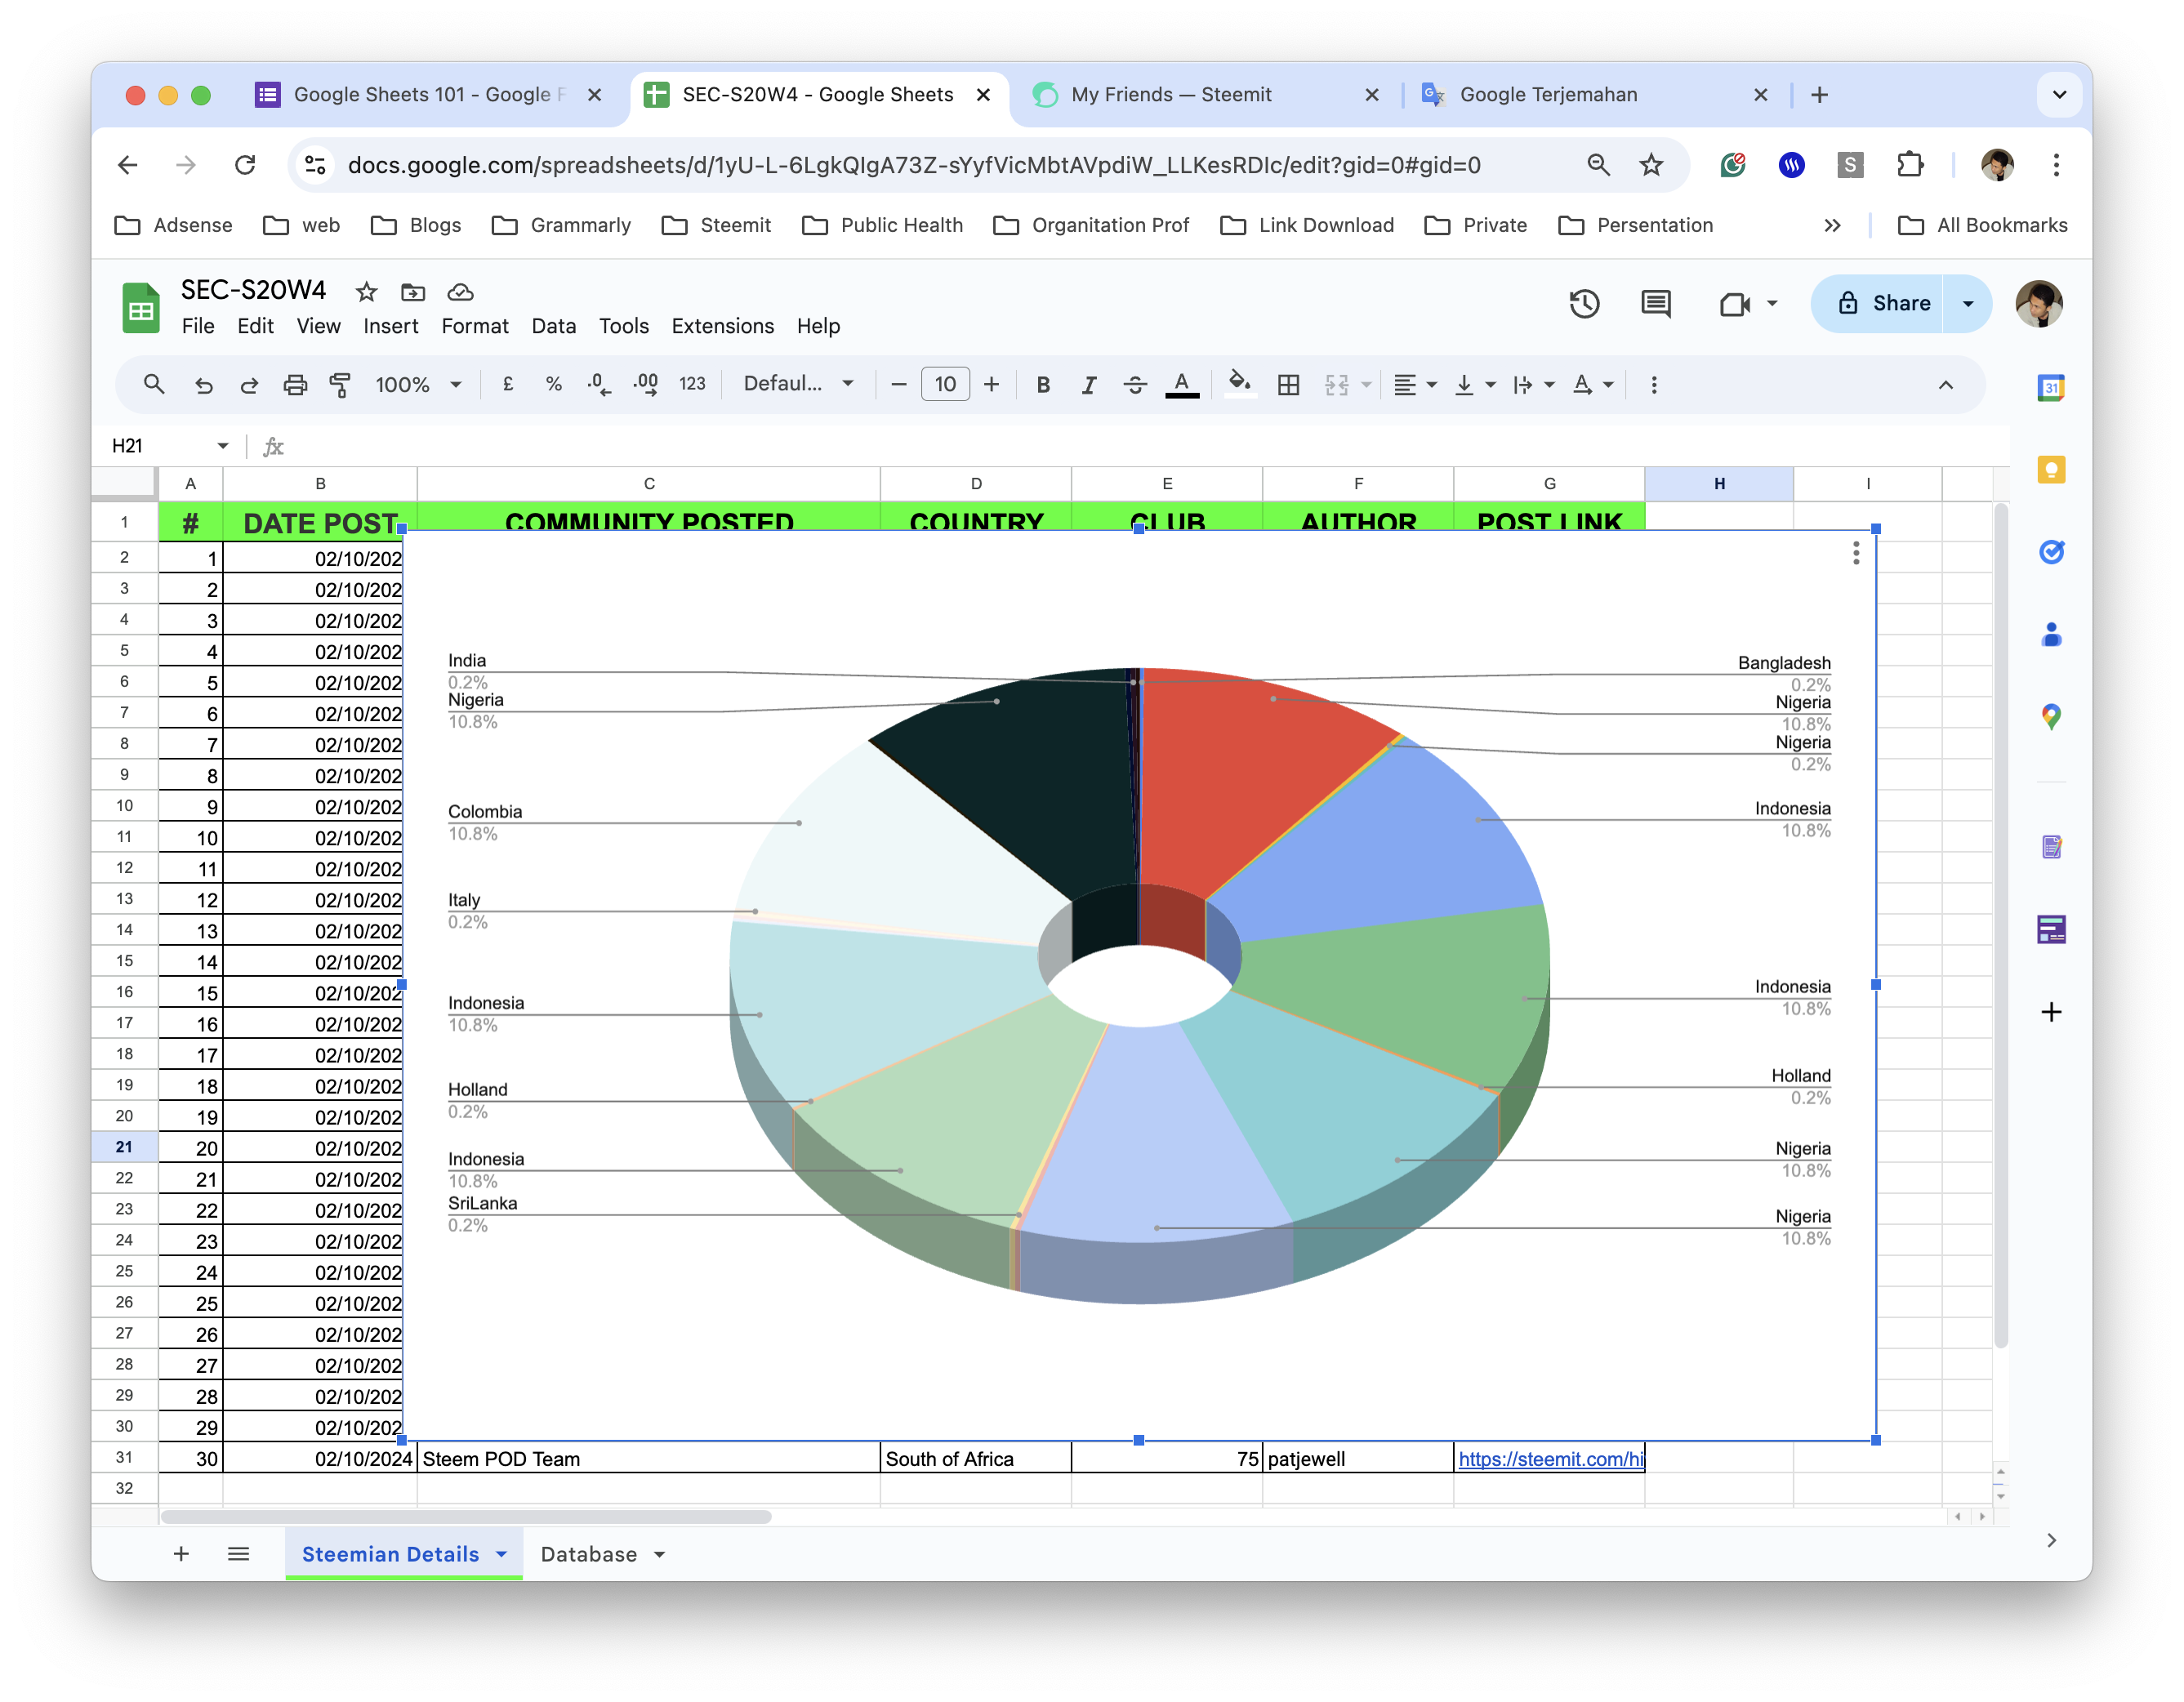Click the borders grid icon
The image size is (2184, 1702).
coord(1289,385)
